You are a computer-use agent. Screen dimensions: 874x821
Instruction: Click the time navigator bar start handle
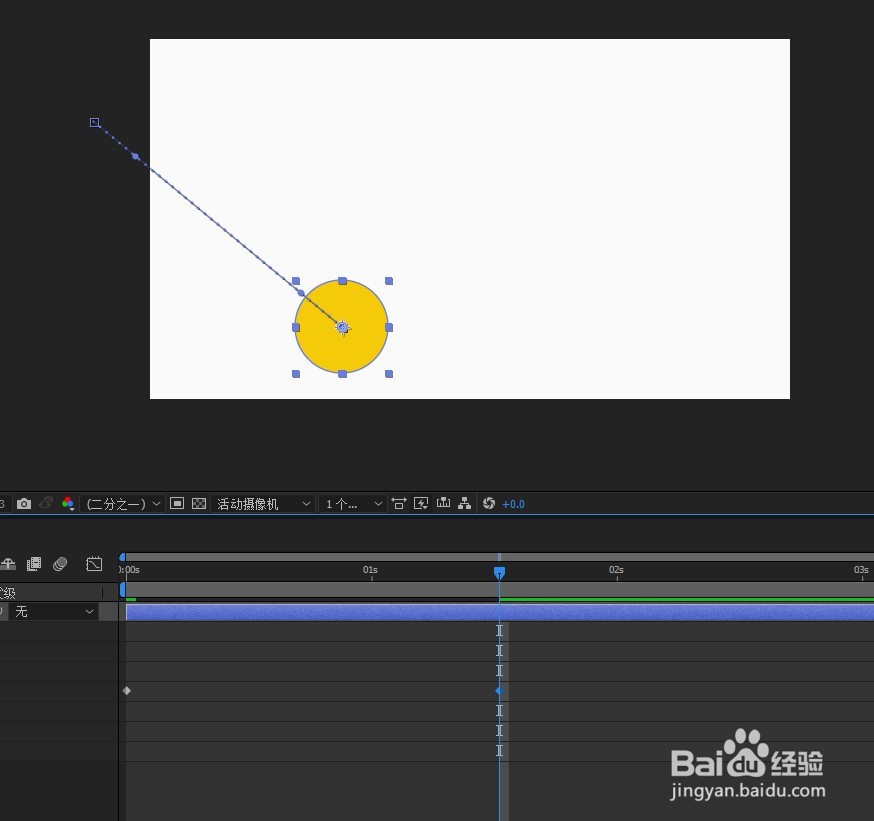click(x=123, y=557)
